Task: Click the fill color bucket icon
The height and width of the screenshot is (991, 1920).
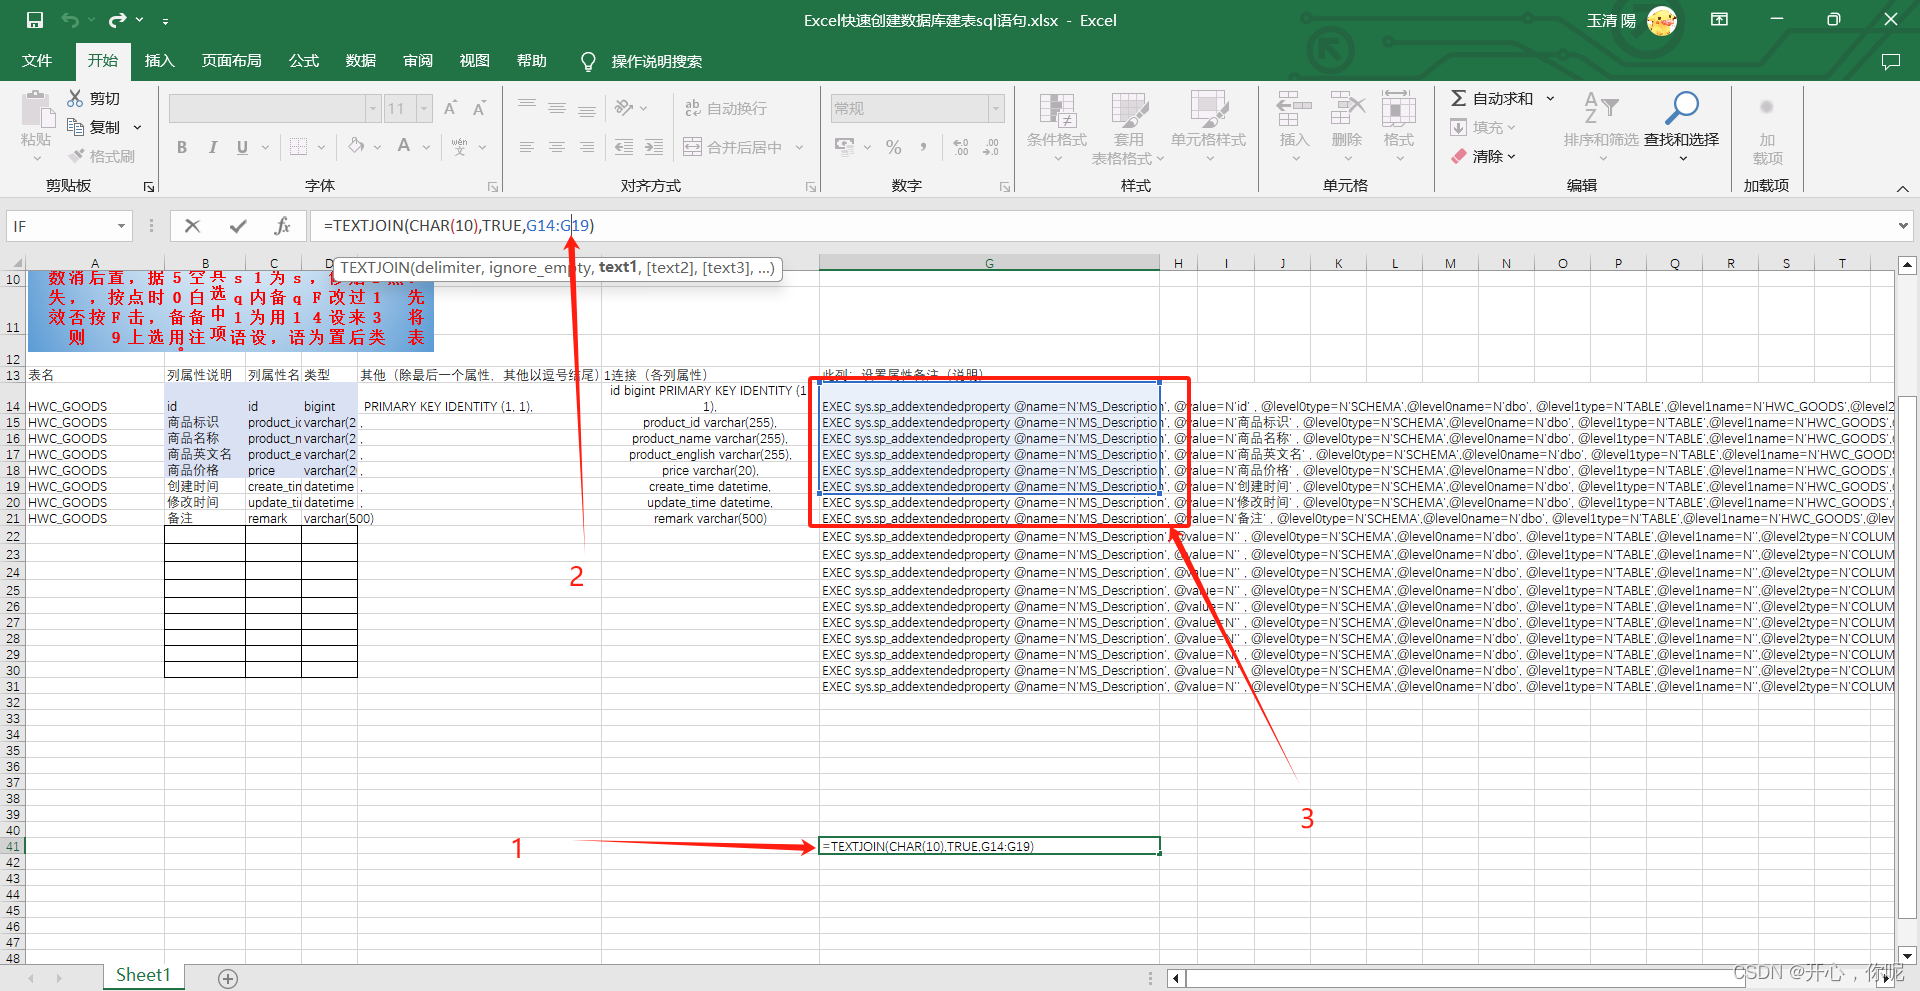Action: (356, 147)
